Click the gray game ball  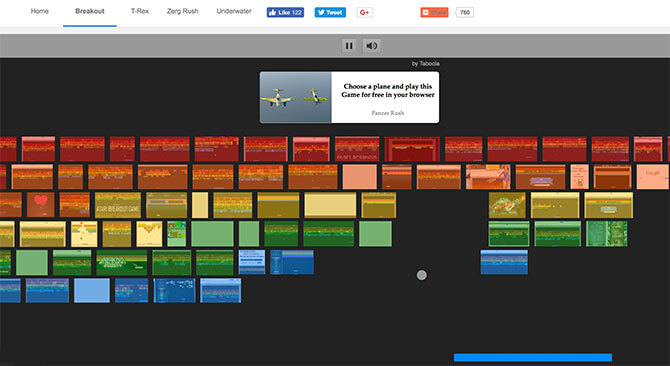click(x=422, y=275)
